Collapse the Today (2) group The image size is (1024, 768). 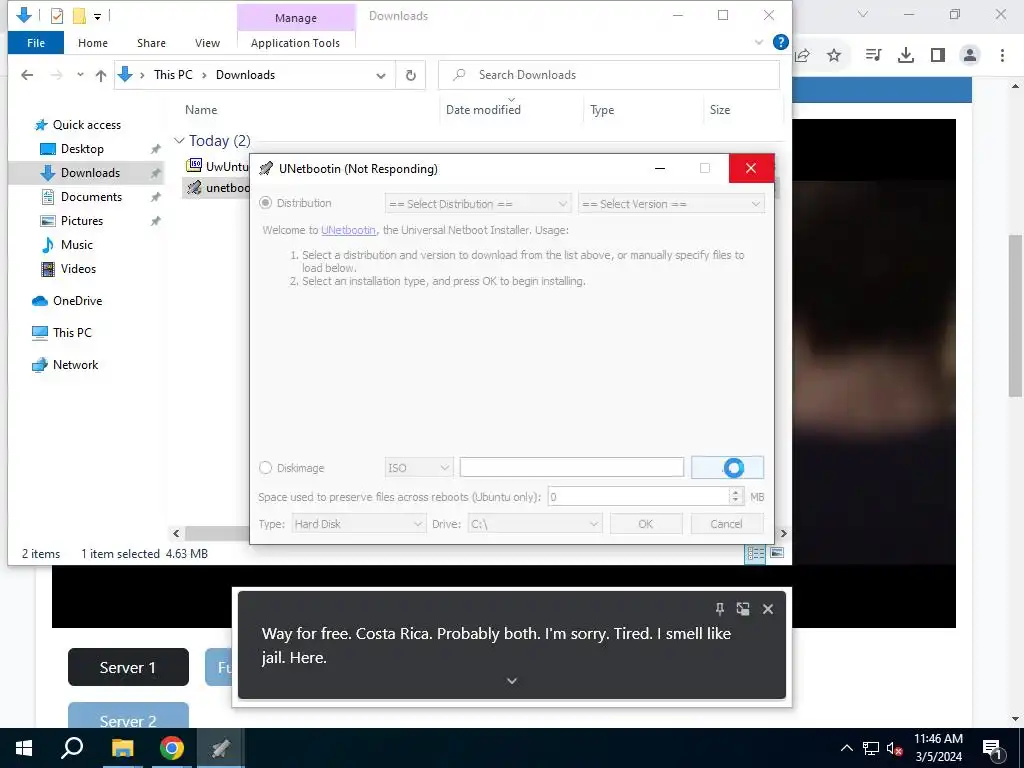(179, 140)
